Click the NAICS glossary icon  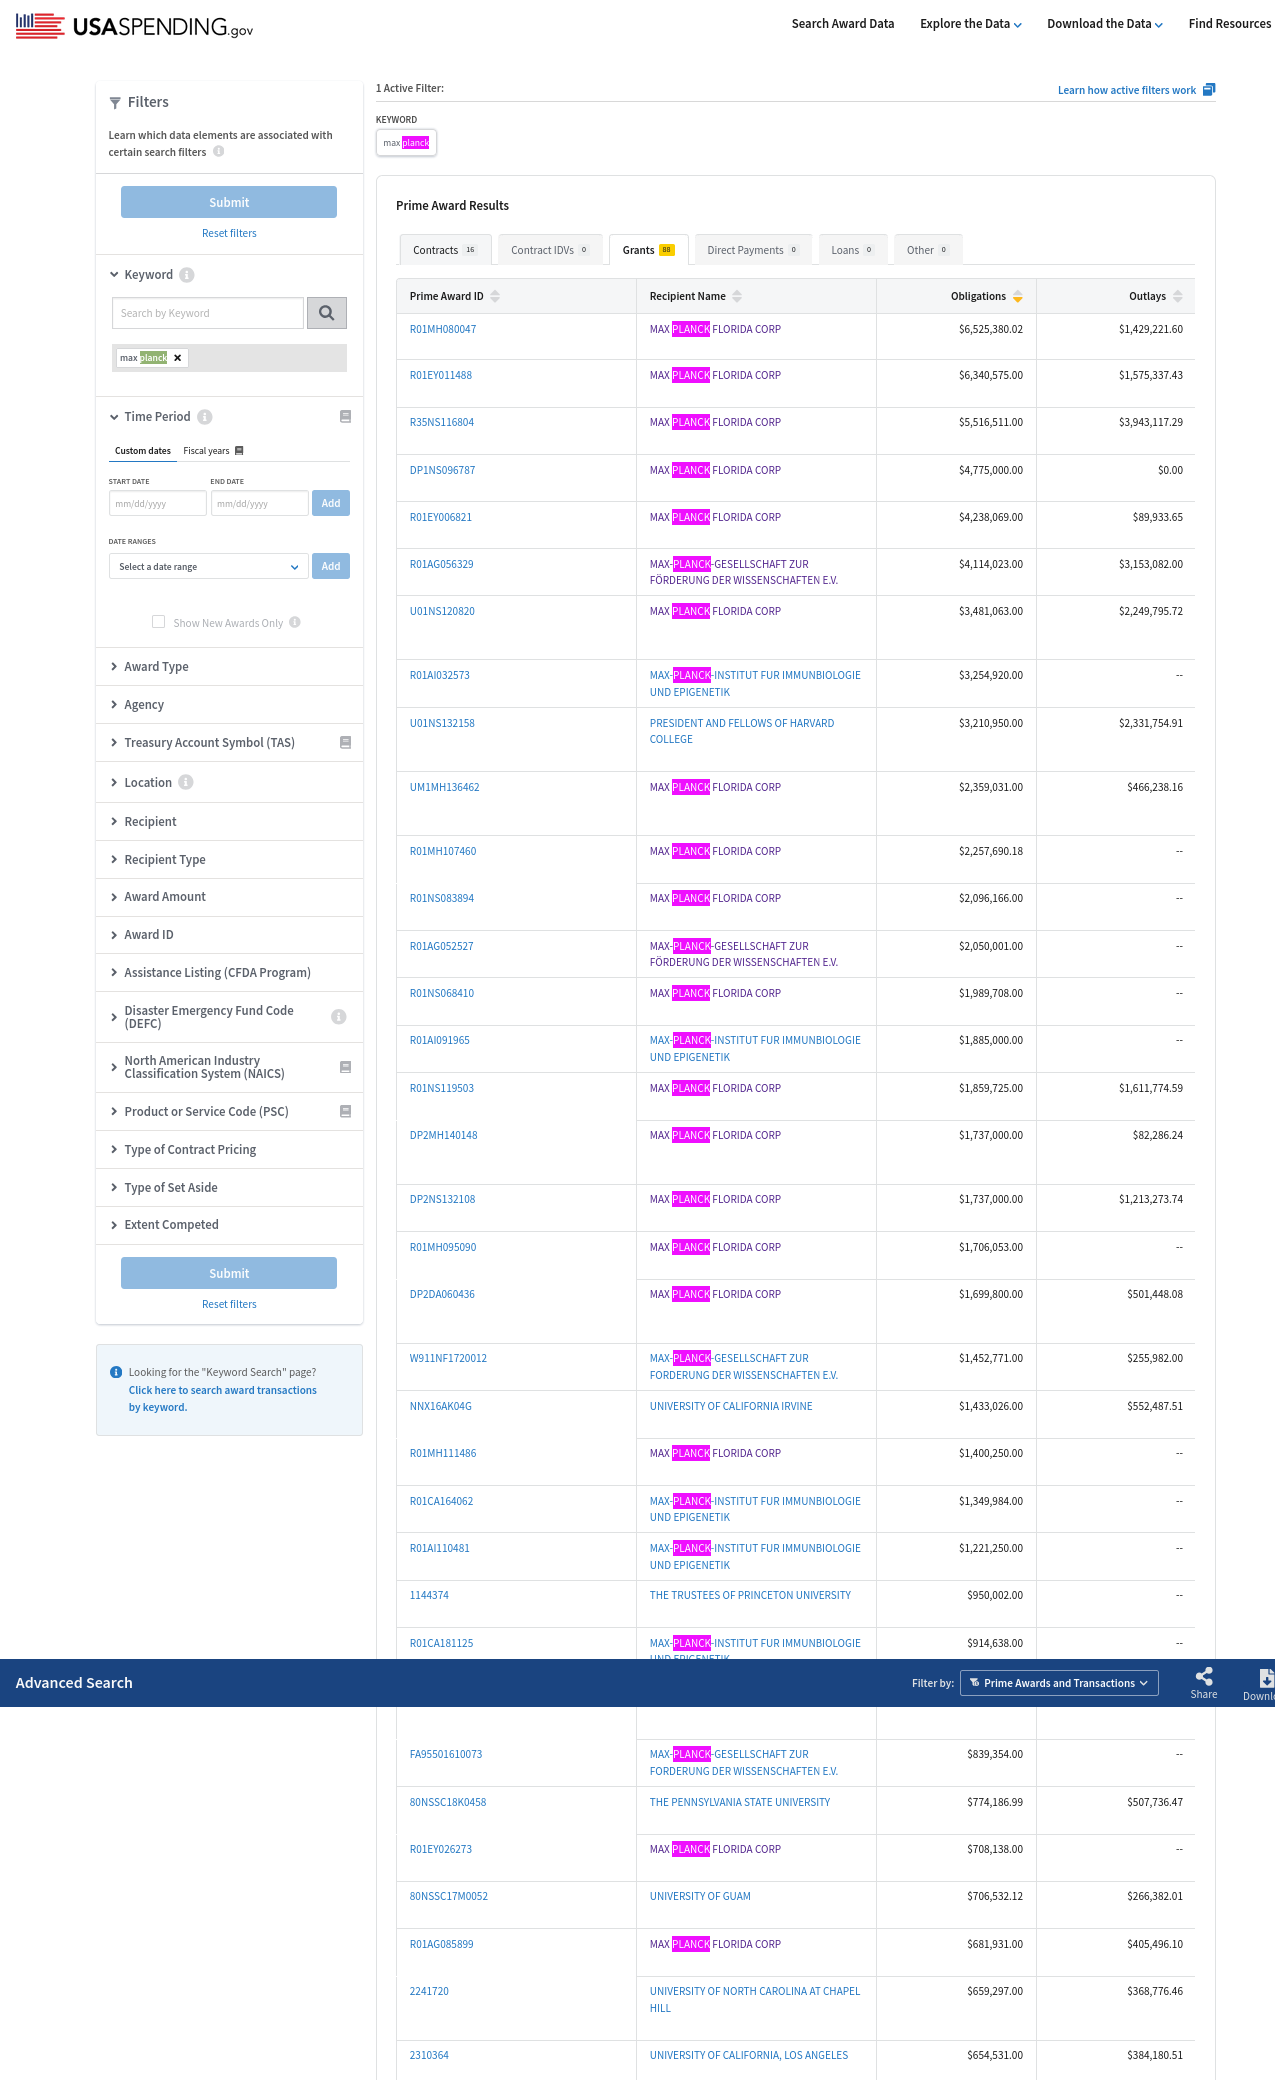[x=345, y=1067]
